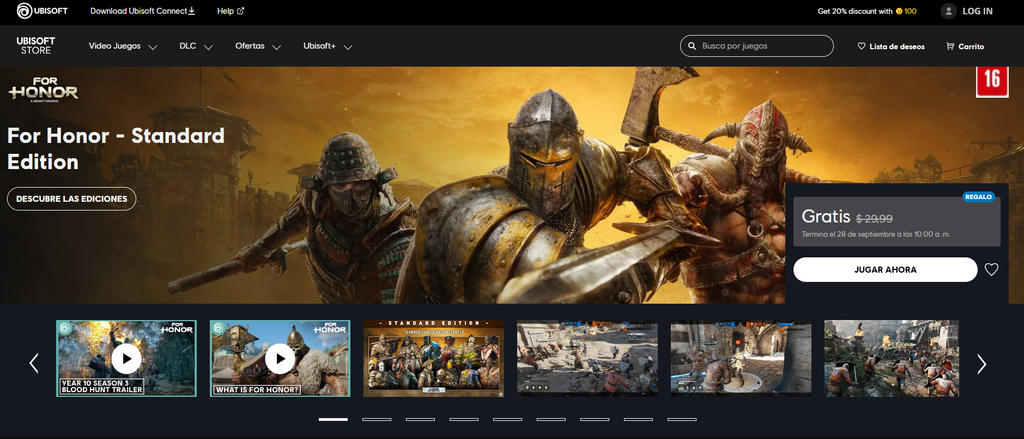This screenshot has height=439, width=1024.
Task: Open the fifth gameplay screenshot thumbnail
Action: [741, 358]
